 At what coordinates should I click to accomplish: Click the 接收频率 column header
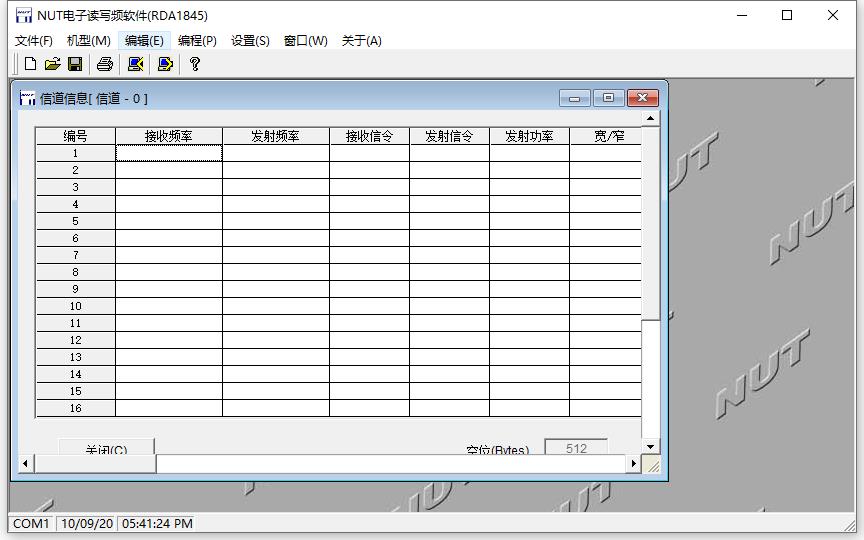point(169,136)
